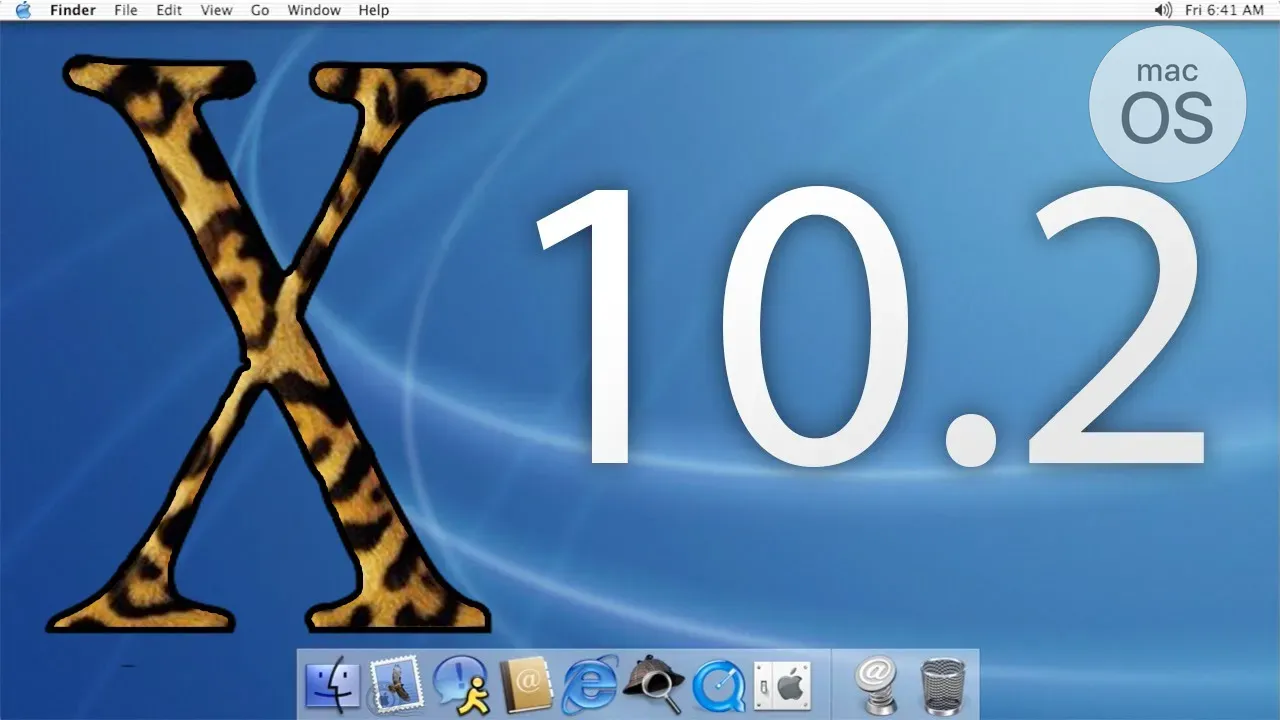Image resolution: width=1280 pixels, height=720 pixels.
Task: Open System Preferences in the Dock
Action: pos(781,685)
